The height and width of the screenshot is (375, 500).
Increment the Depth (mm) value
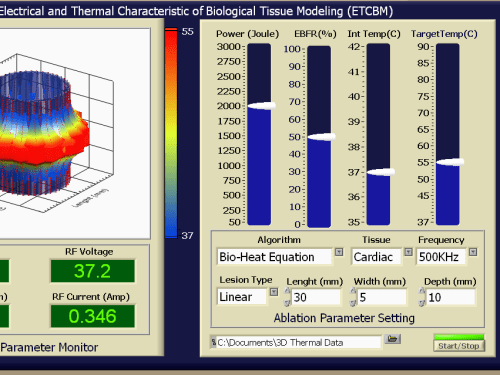422,291
